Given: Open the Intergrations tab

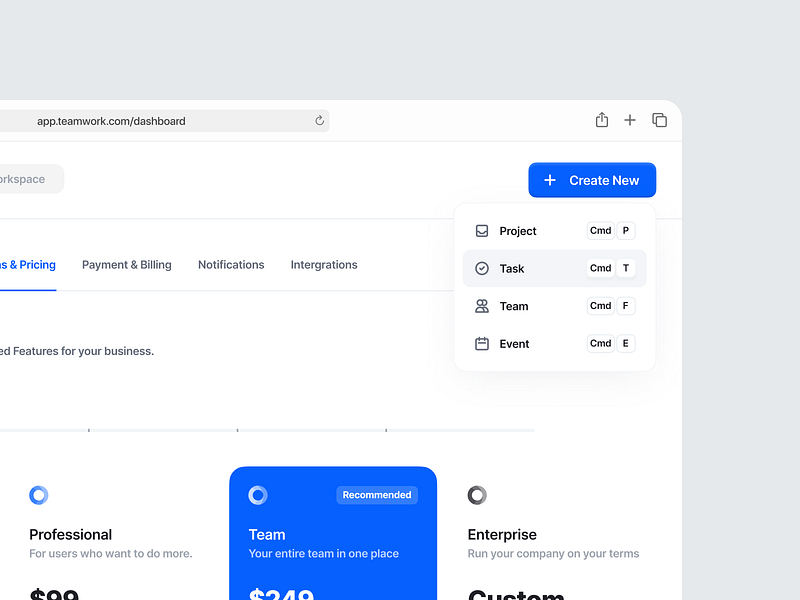Looking at the screenshot, I should coord(324,265).
